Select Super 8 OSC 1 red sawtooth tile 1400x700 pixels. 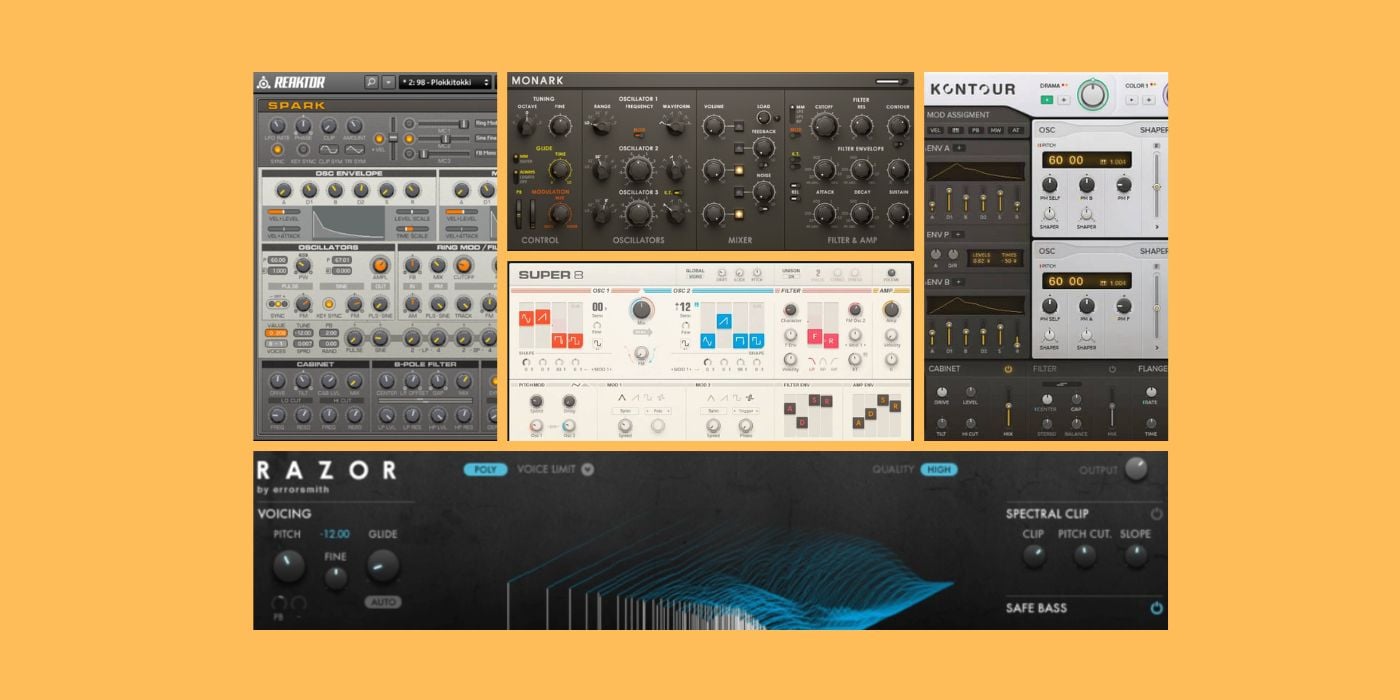point(545,319)
